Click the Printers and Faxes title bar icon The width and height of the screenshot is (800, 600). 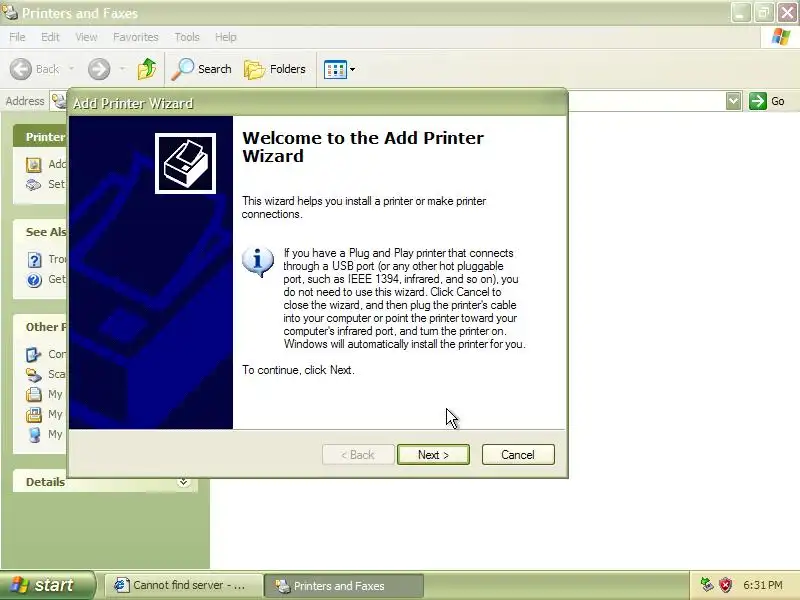(9, 12)
